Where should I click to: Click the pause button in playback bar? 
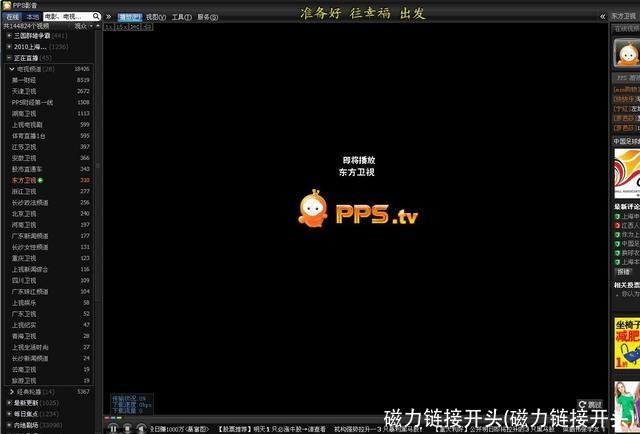(113, 428)
